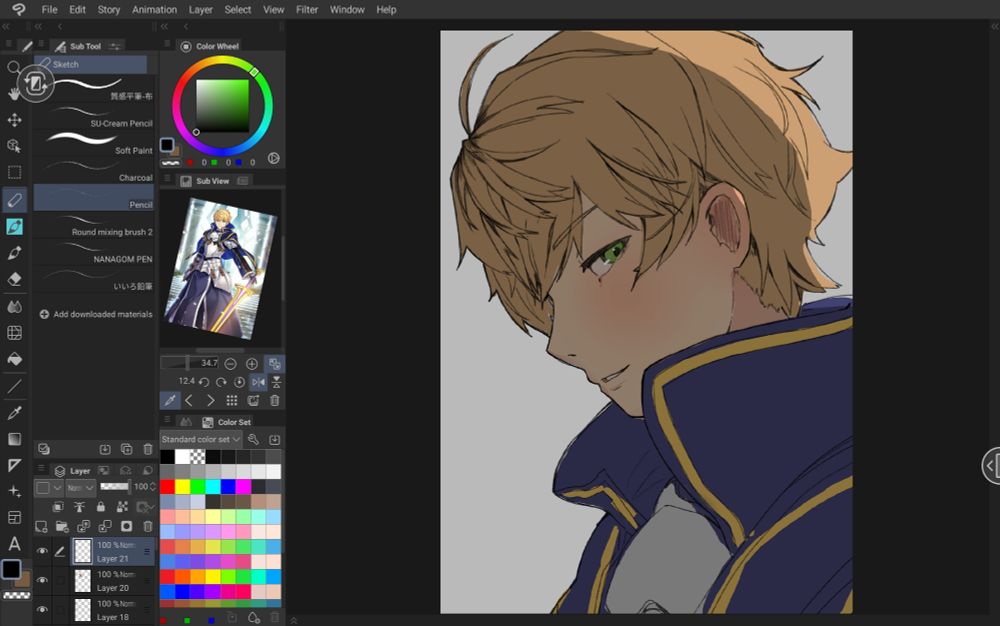Rotate Sub View image left
The width and height of the screenshot is (1000, 626).
204,382
